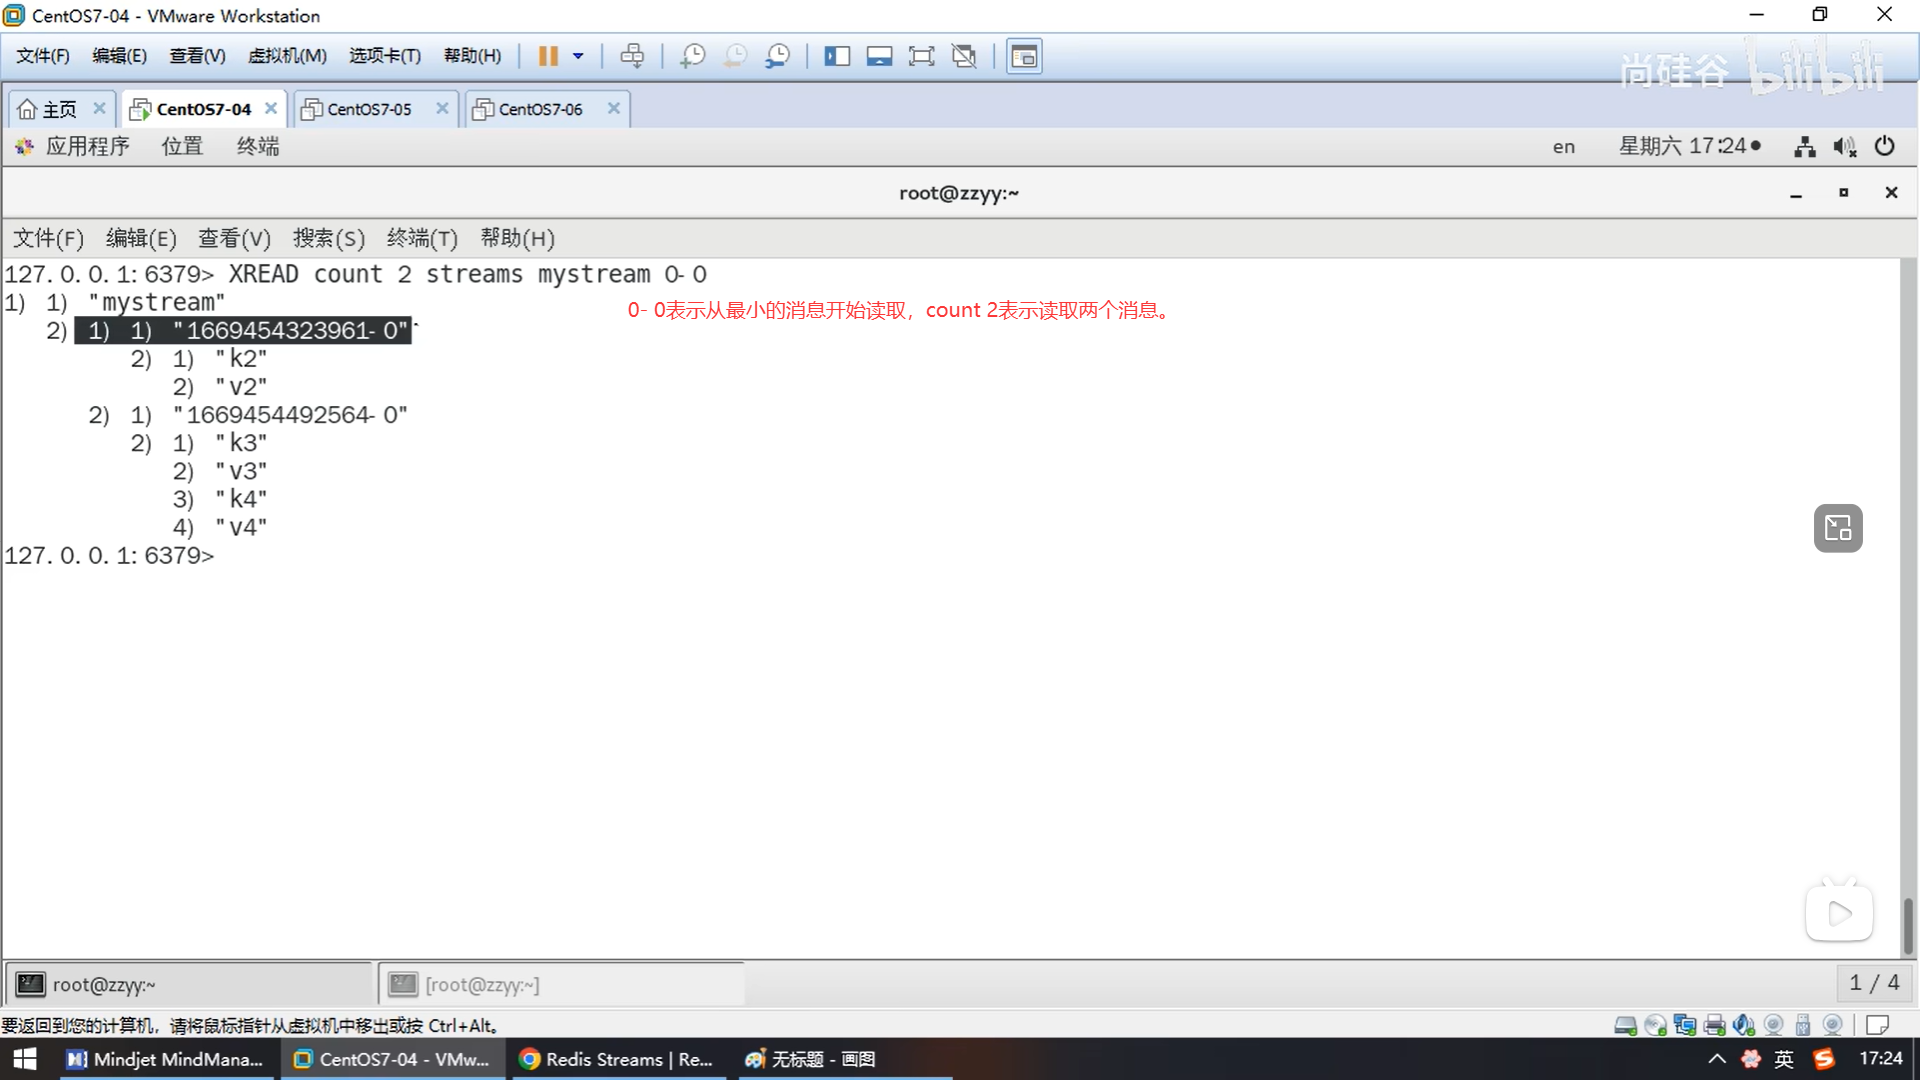
Task: Toggle the library sidebar panel
Action: pos(837,56)
